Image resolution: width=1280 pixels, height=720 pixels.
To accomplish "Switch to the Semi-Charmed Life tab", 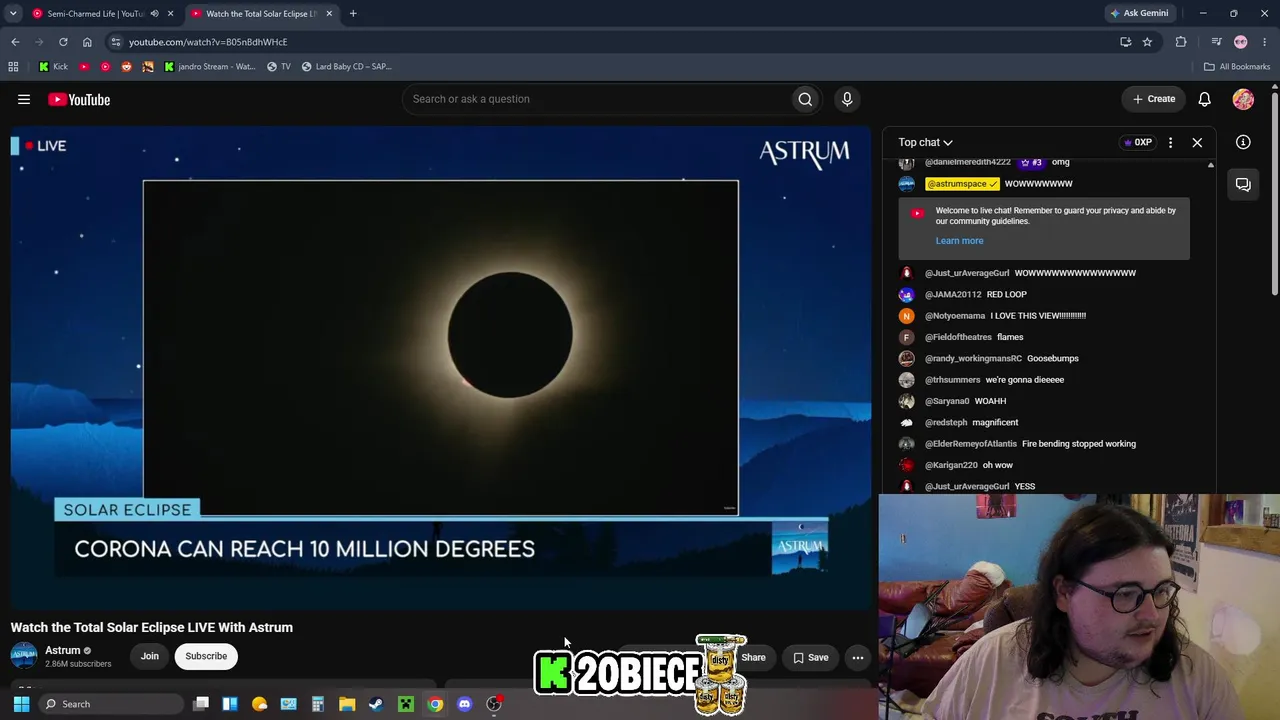I will point(95,14).
